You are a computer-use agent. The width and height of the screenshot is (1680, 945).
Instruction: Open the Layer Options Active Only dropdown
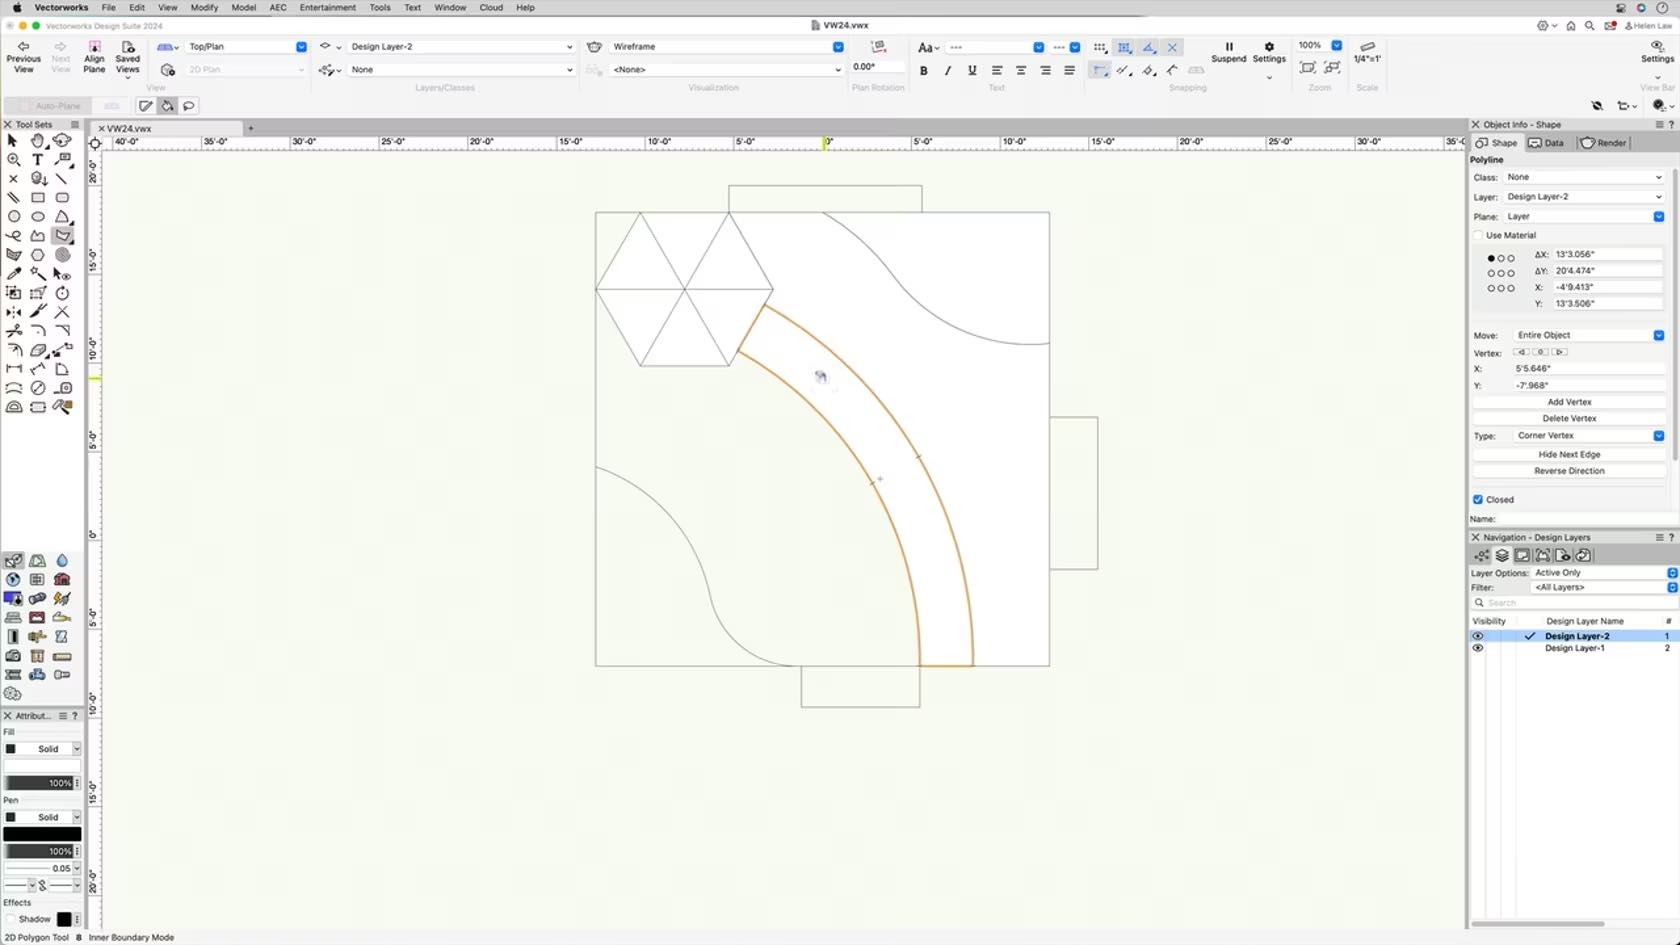pyautogui.click(x=1604, y=573)
